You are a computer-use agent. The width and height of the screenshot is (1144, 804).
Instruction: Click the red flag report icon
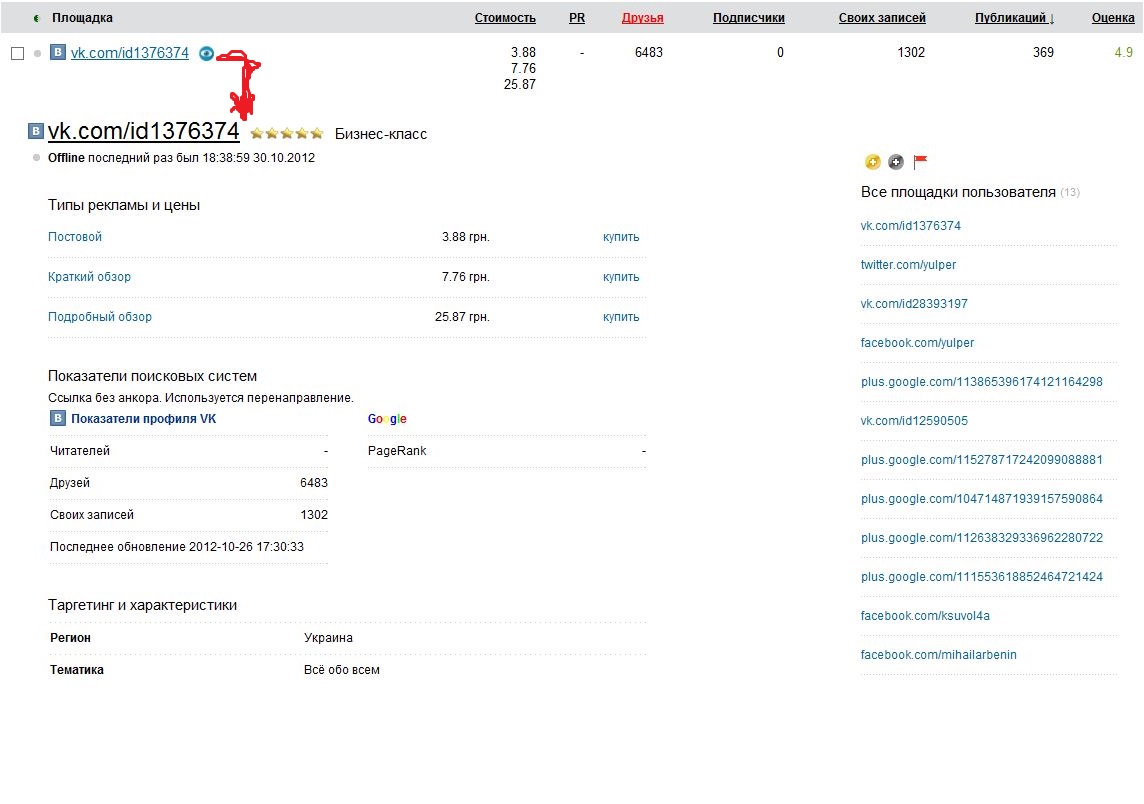[x=920, y=161]
